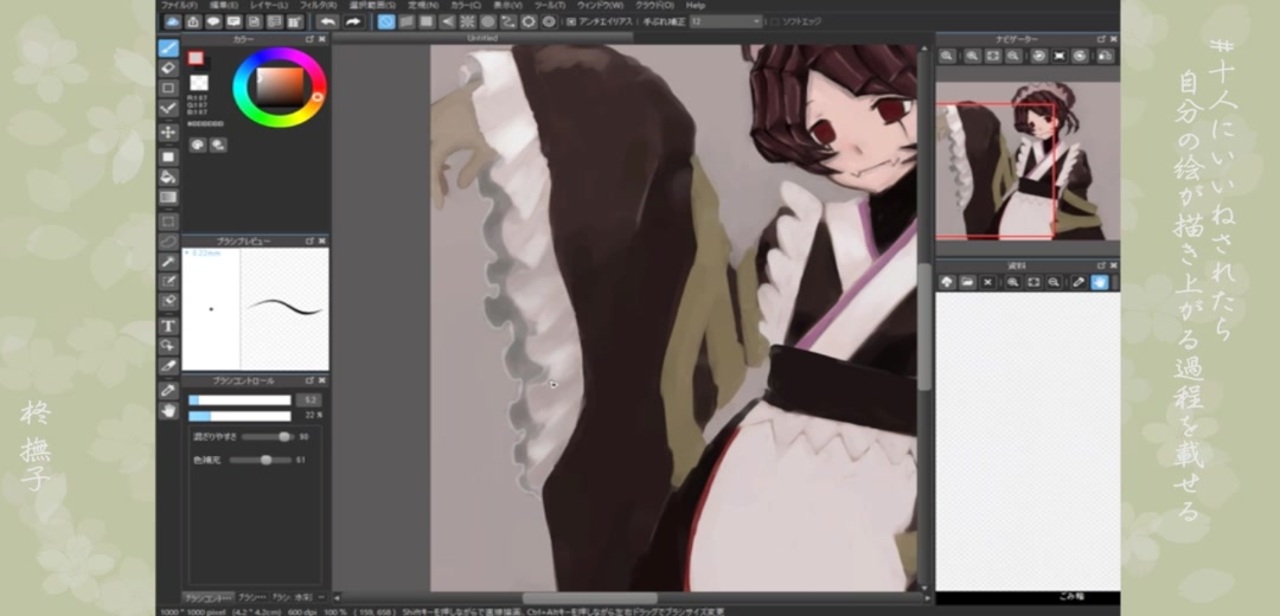Switch to the ブラシコントロール bottom tab
The image size is (1280, 616).
coord(207,597)
